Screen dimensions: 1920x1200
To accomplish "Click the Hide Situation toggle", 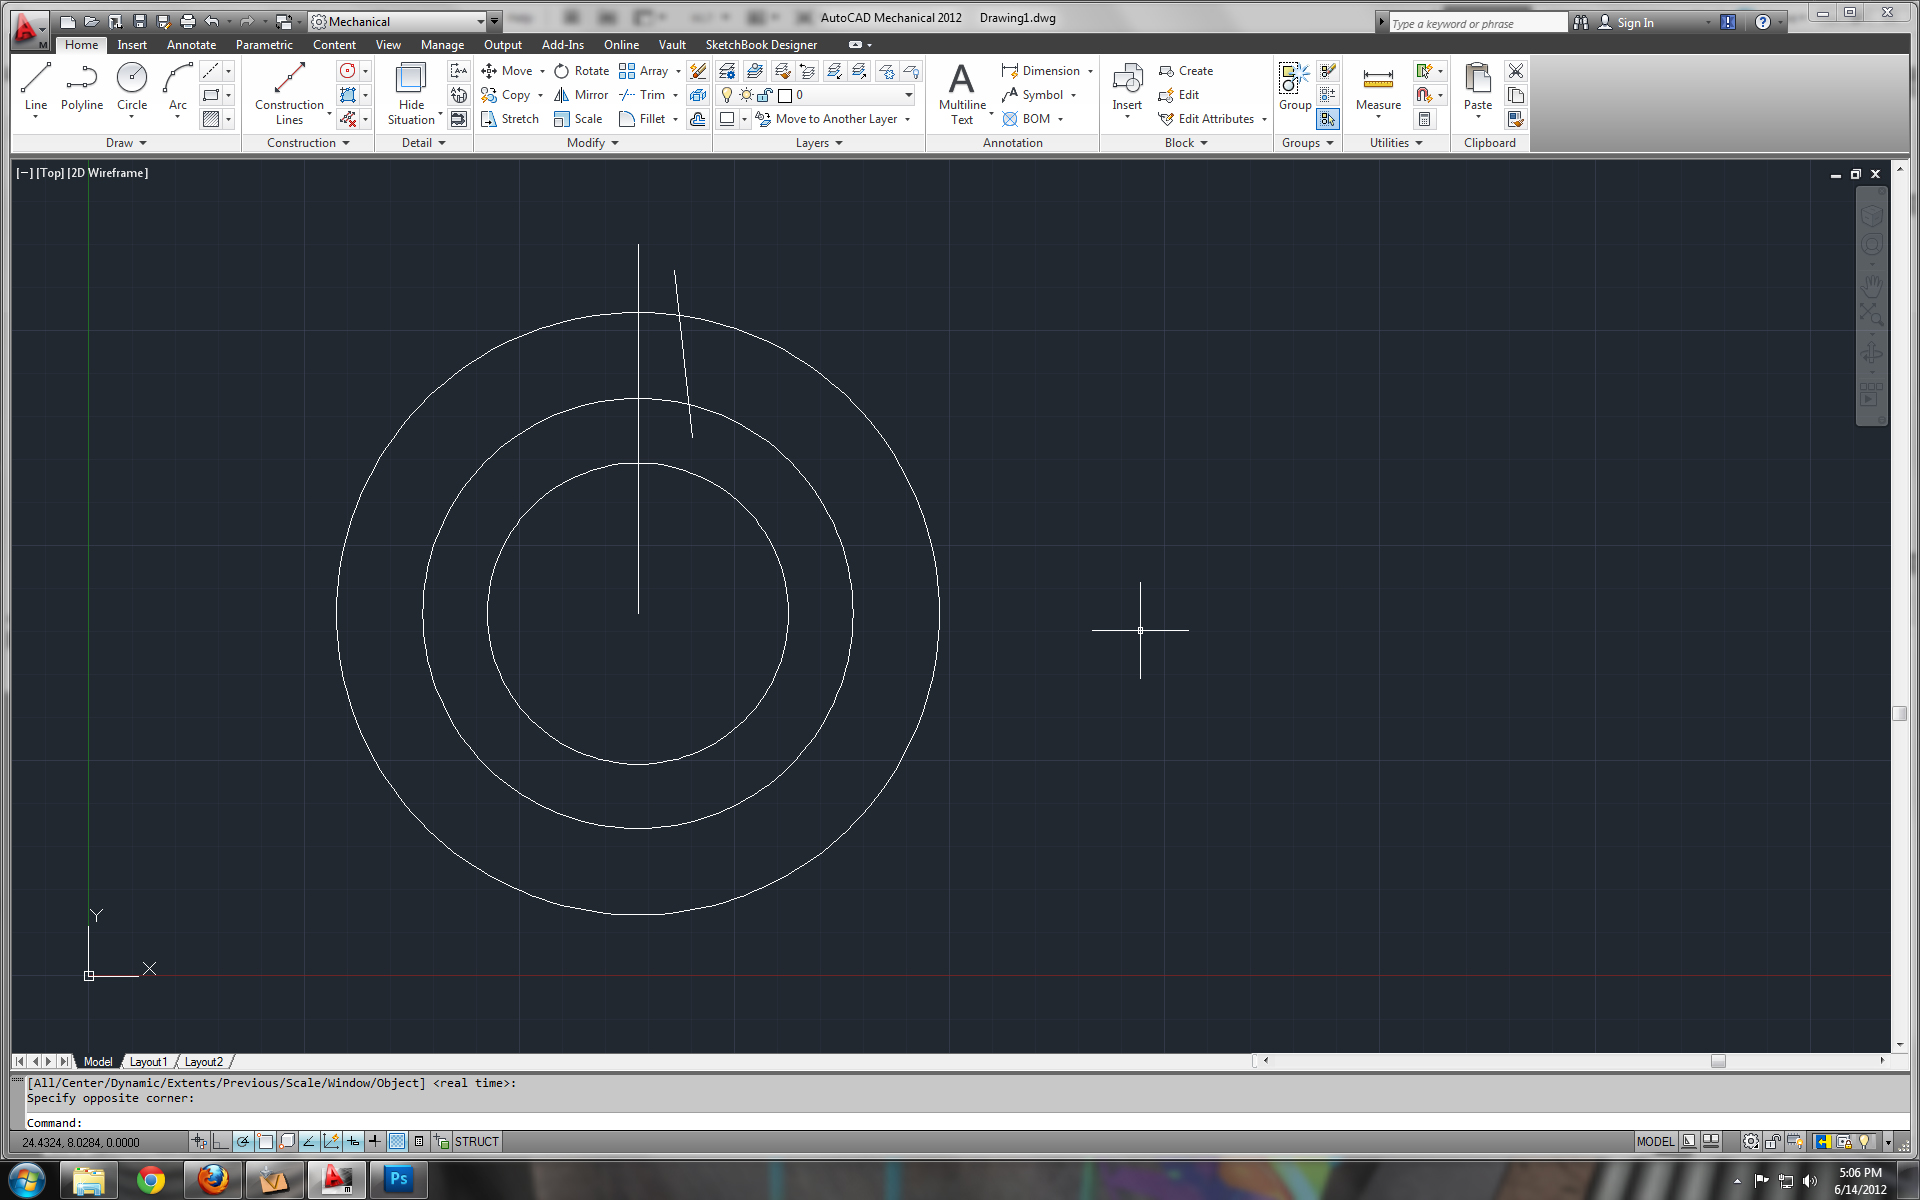I will tap(411, 94).
